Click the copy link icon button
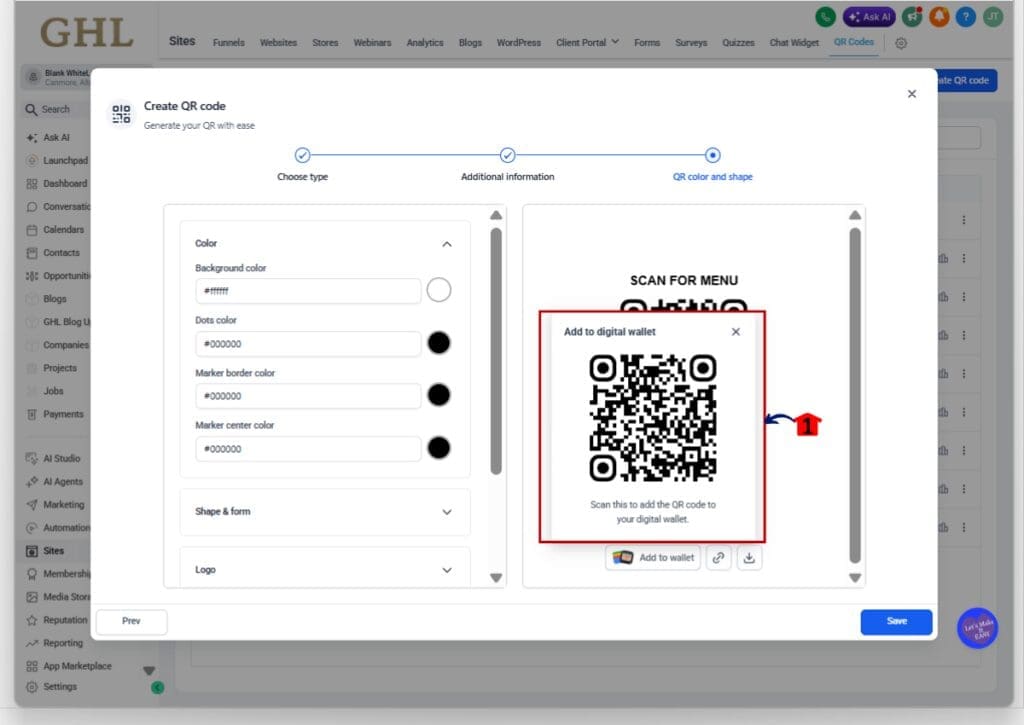Screen dimensions: 1024x725 [718, 558]
